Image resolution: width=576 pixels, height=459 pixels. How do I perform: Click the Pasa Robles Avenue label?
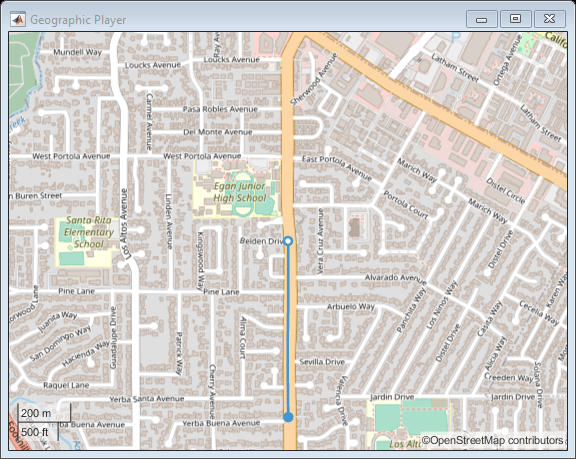(x=220, y=109)
